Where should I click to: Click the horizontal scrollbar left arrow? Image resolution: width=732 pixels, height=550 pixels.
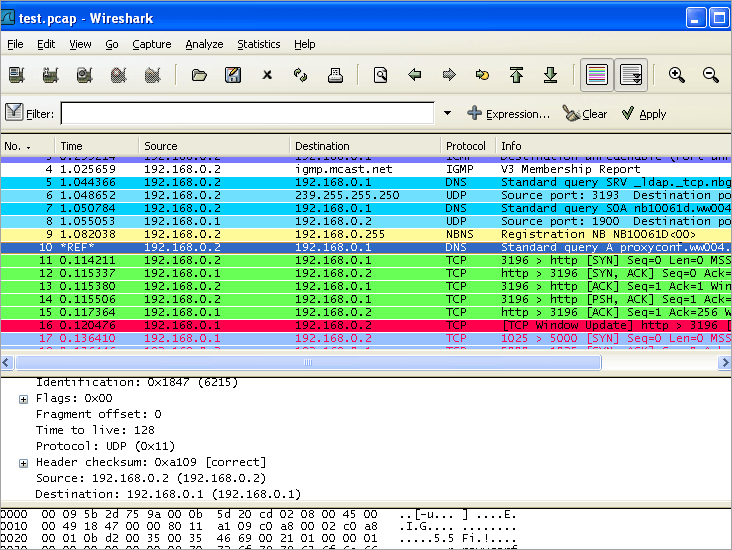click(7, 362)
